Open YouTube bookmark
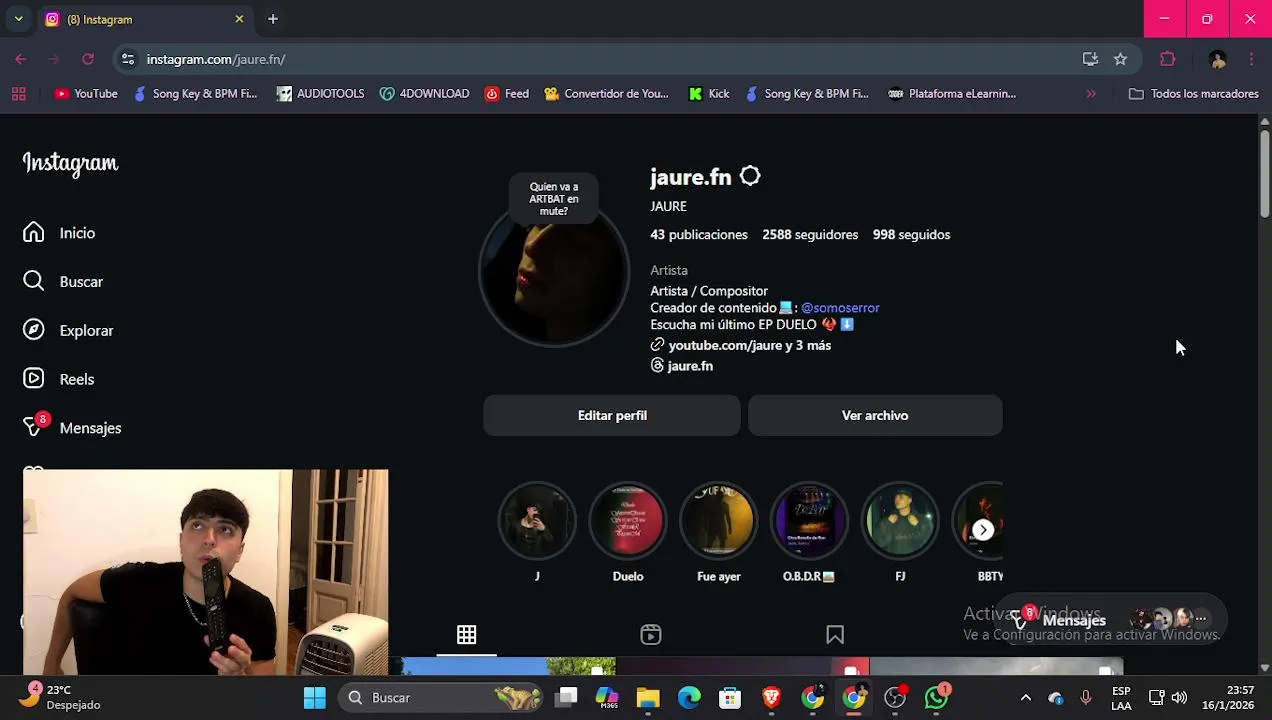This screenshot has height=720, width=1272. tap(86, 94)
